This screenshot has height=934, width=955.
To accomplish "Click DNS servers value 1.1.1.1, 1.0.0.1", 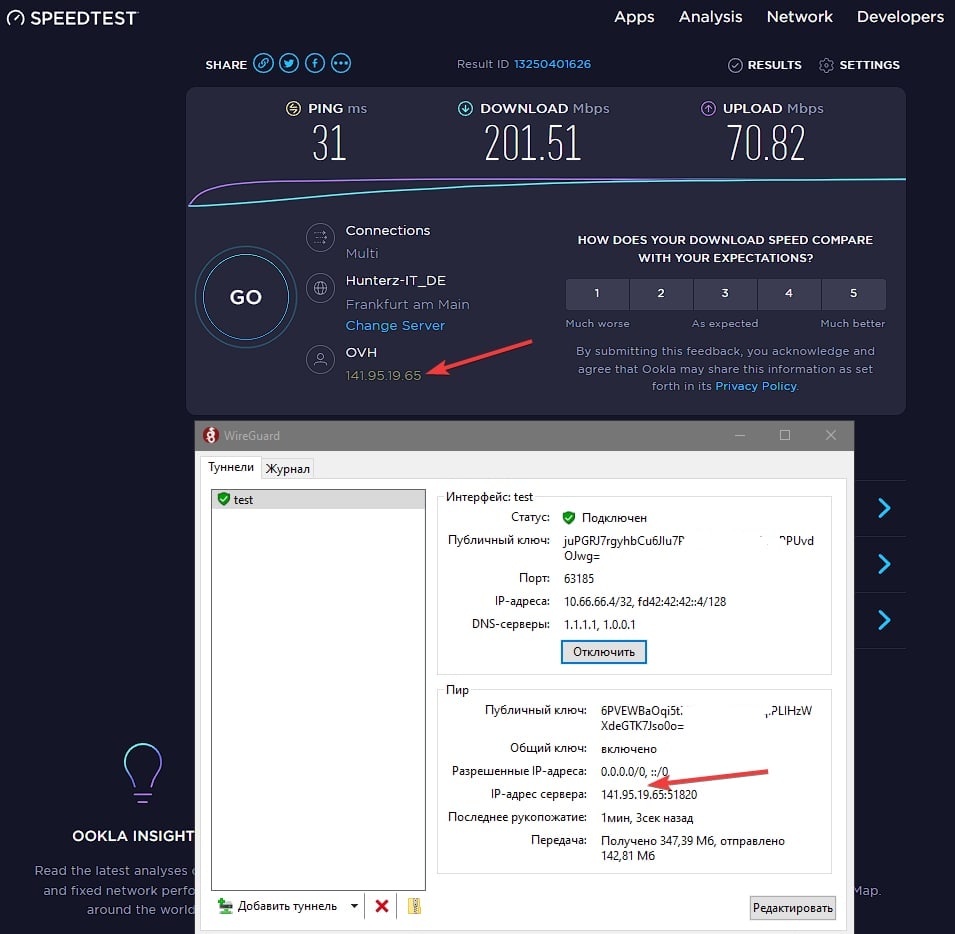I will pyautogui.click(x=599, y=625).
